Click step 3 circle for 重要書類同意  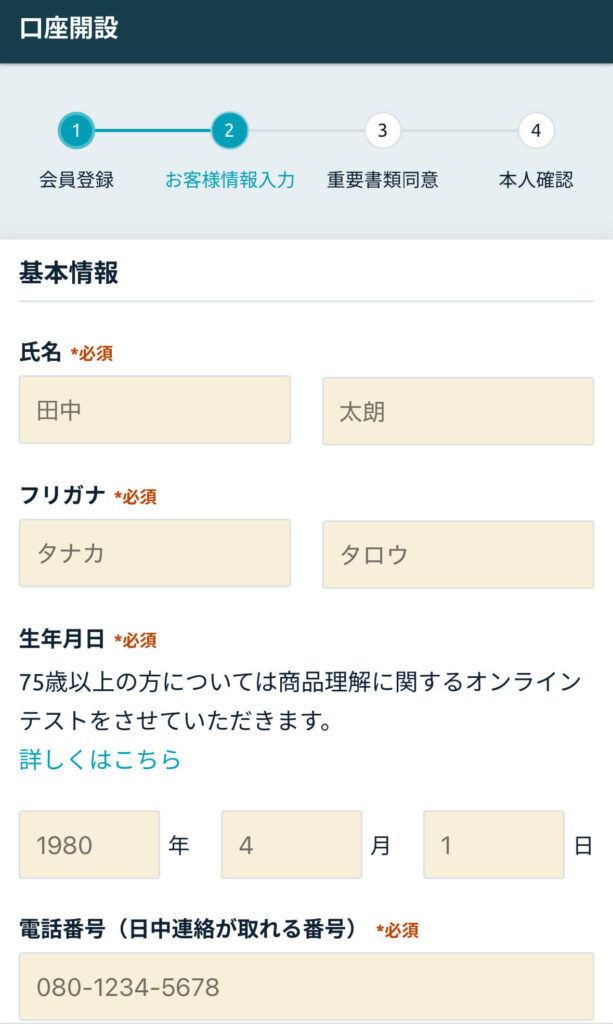coord(382,130)
